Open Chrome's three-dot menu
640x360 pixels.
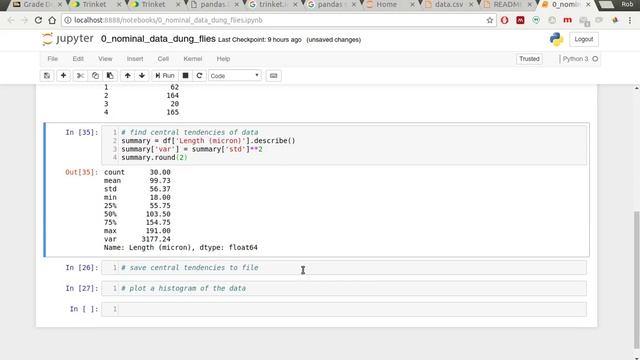point(630,20)
